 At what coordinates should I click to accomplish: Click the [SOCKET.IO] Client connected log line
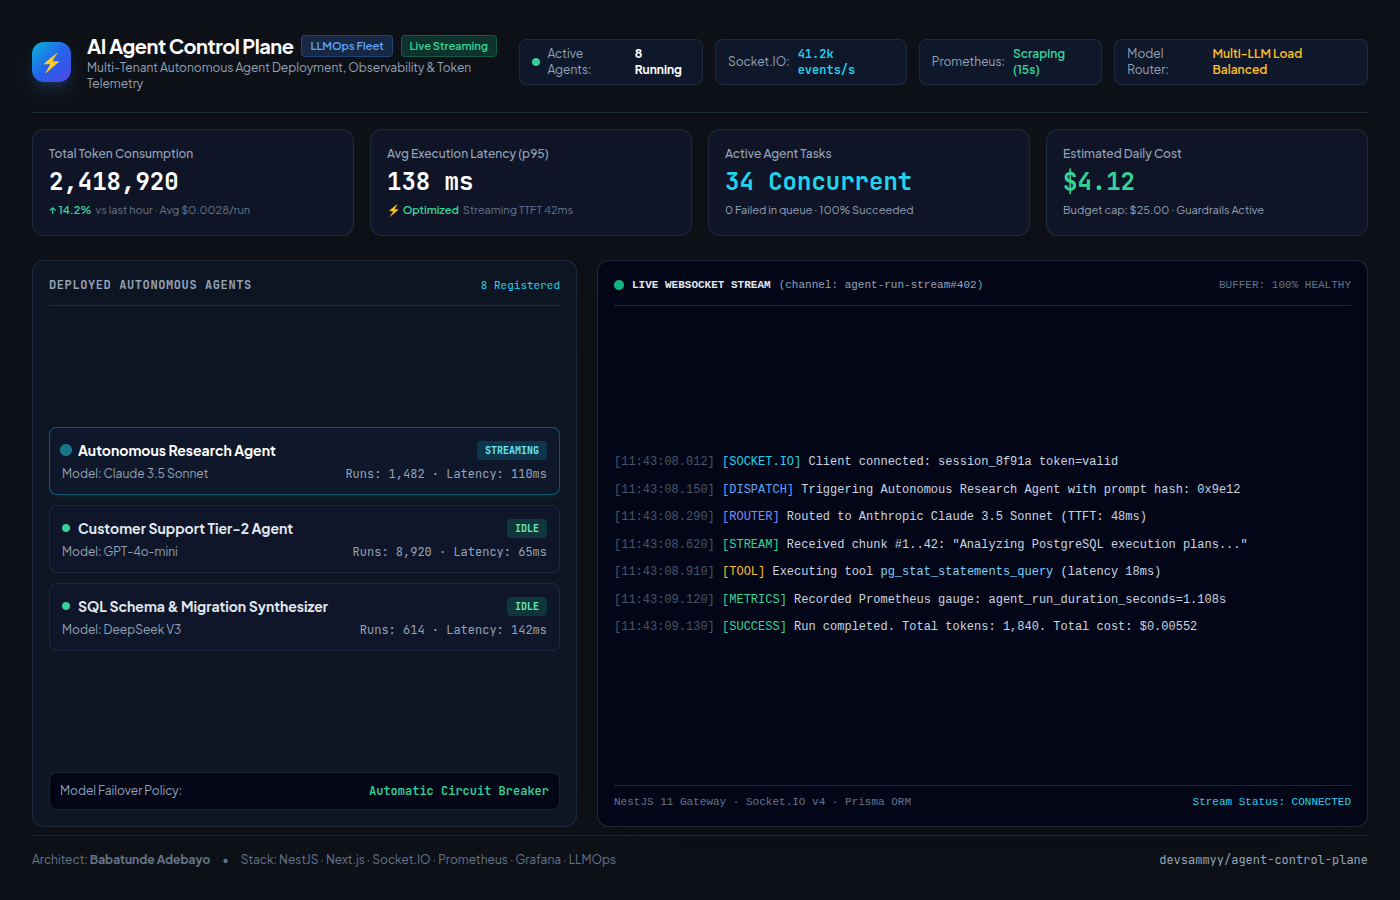(866, 462)
